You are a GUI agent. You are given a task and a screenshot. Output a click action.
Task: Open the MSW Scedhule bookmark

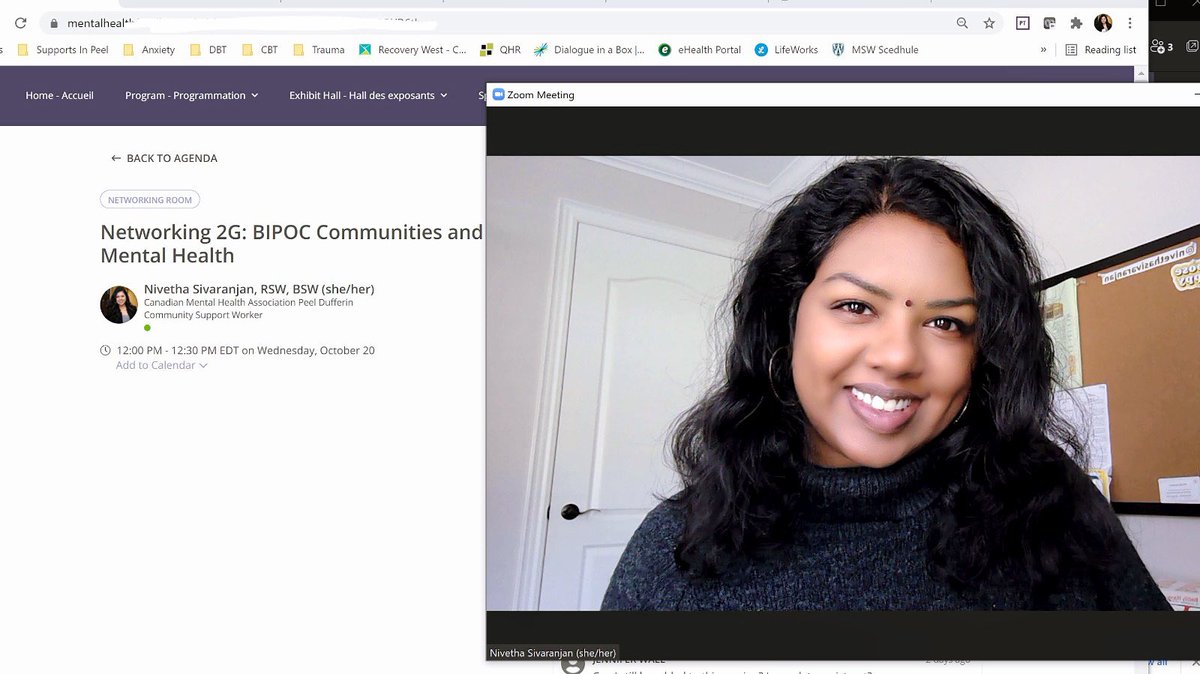pos(875,50)
